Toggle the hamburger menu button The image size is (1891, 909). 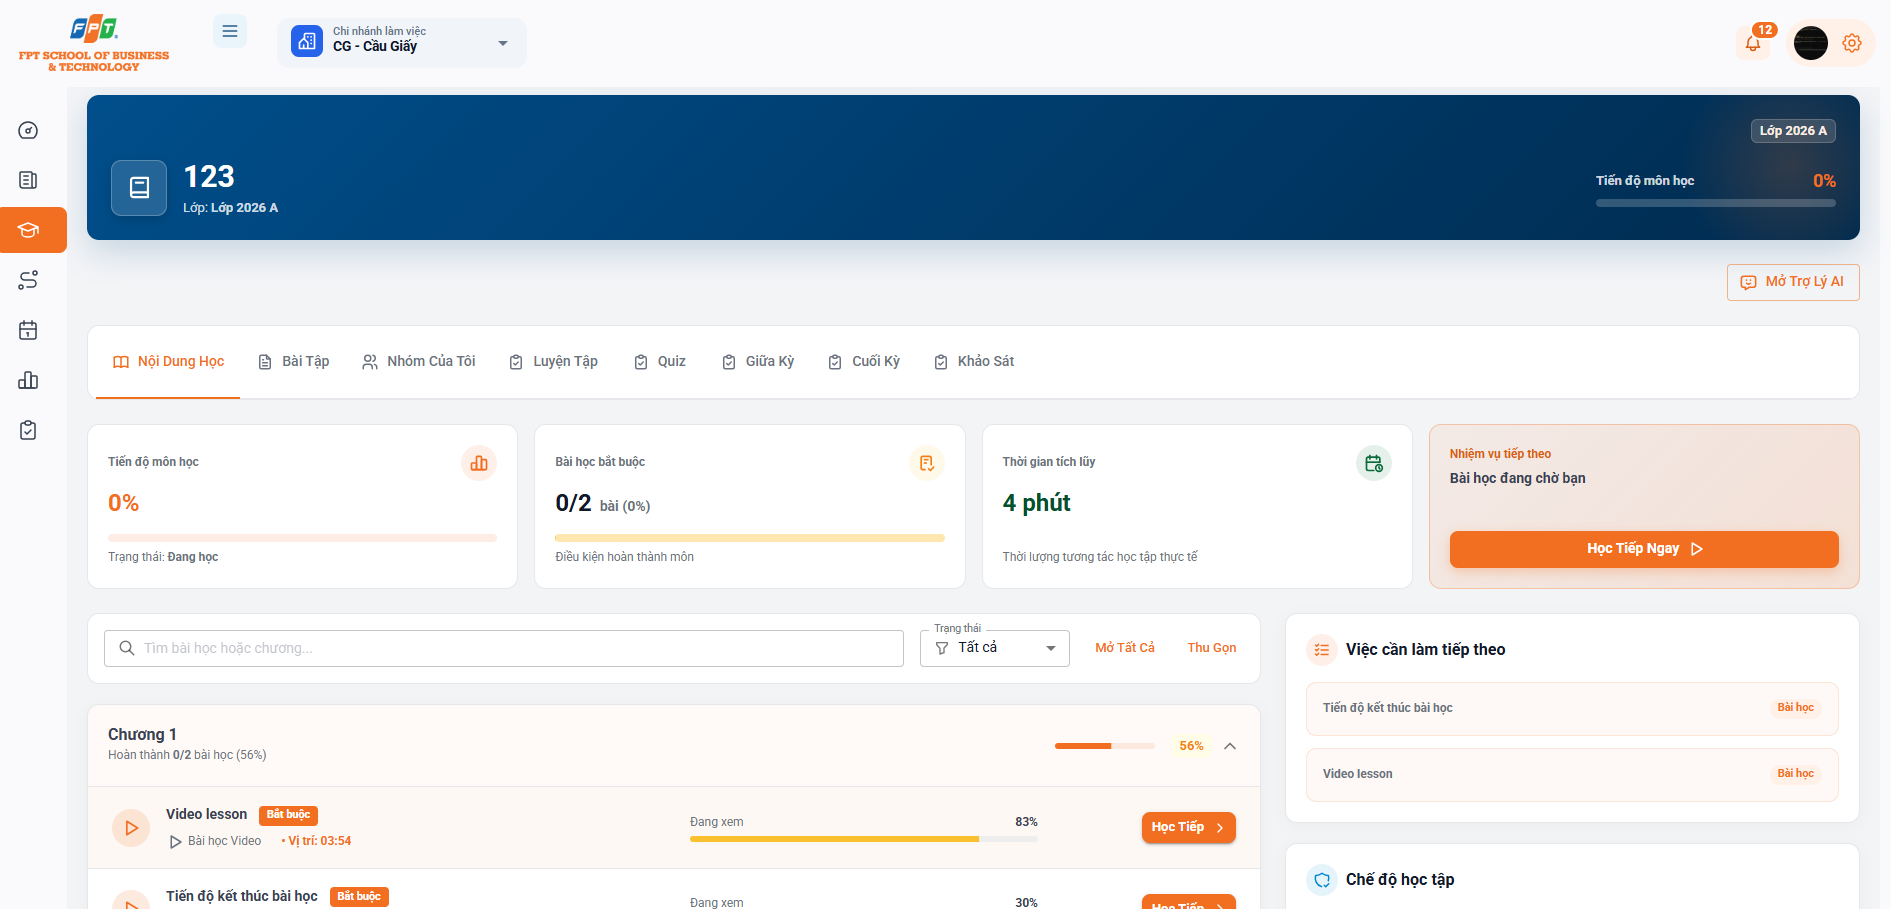[x=230, y=31]
